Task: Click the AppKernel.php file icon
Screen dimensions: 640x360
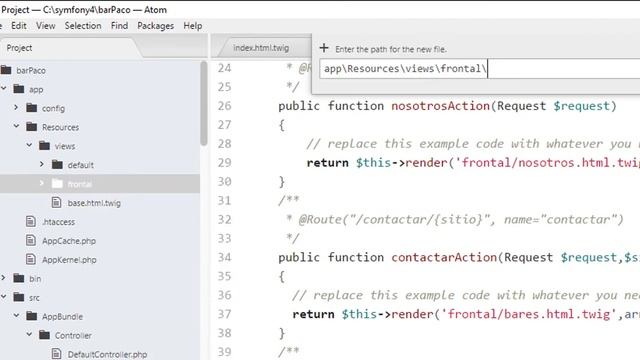Action: (31, 259)
